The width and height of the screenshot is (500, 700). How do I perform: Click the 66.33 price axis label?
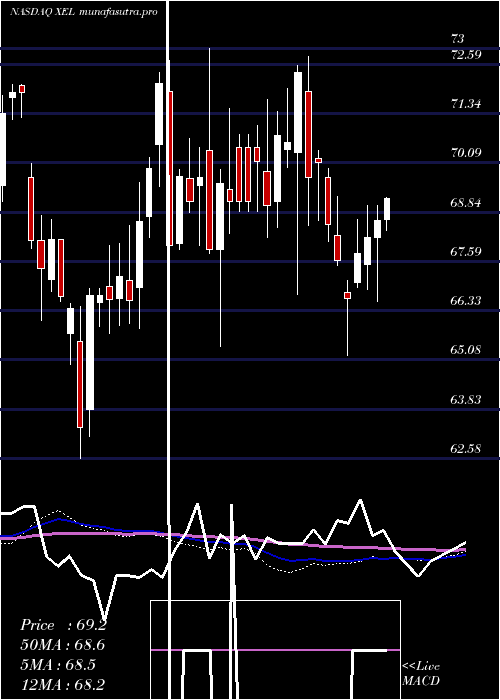point(466,300)
